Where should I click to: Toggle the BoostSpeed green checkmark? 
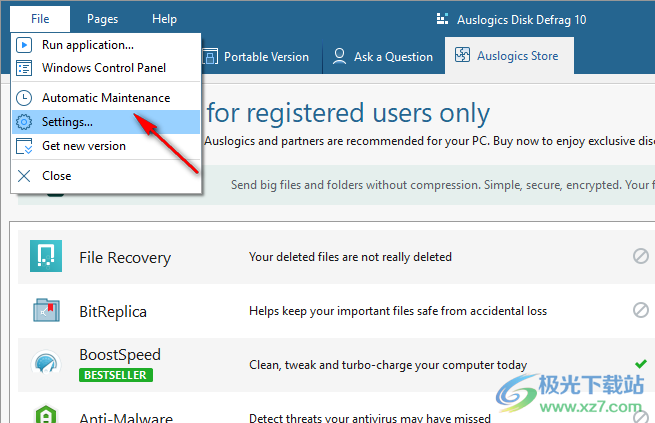[x=640, y=364]
